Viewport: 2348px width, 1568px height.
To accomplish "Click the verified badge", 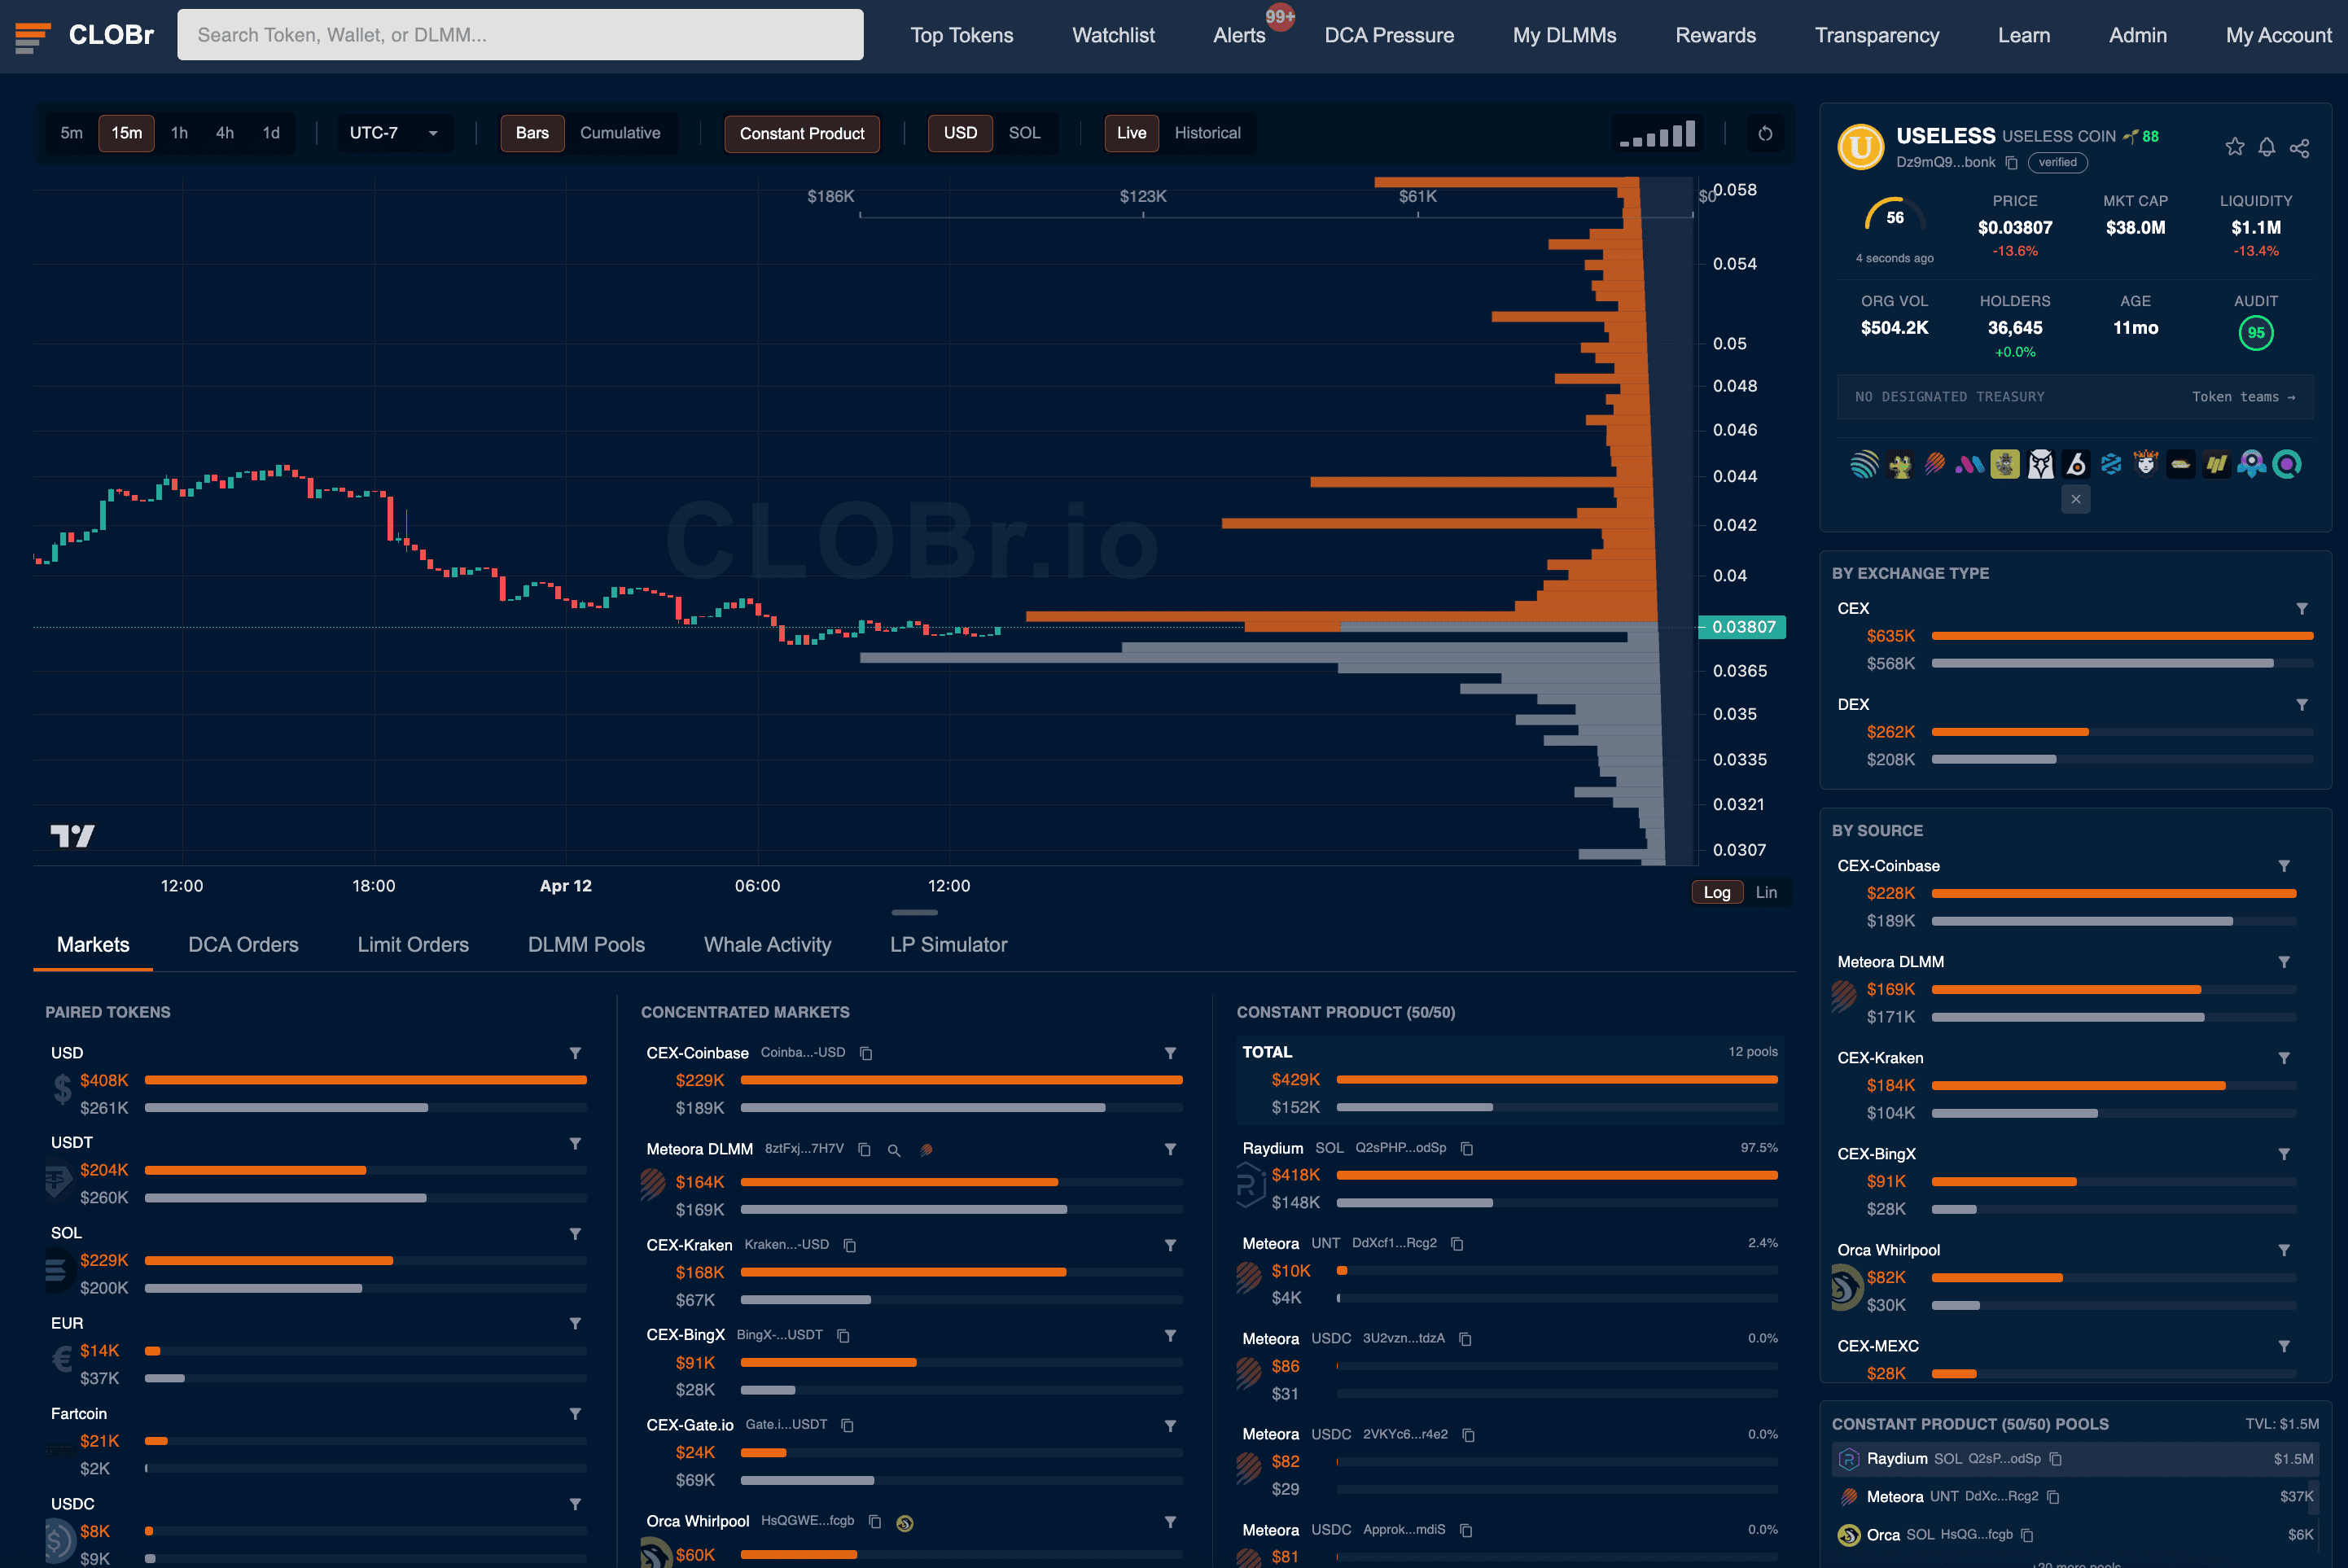I will [x=2057, y=162].
